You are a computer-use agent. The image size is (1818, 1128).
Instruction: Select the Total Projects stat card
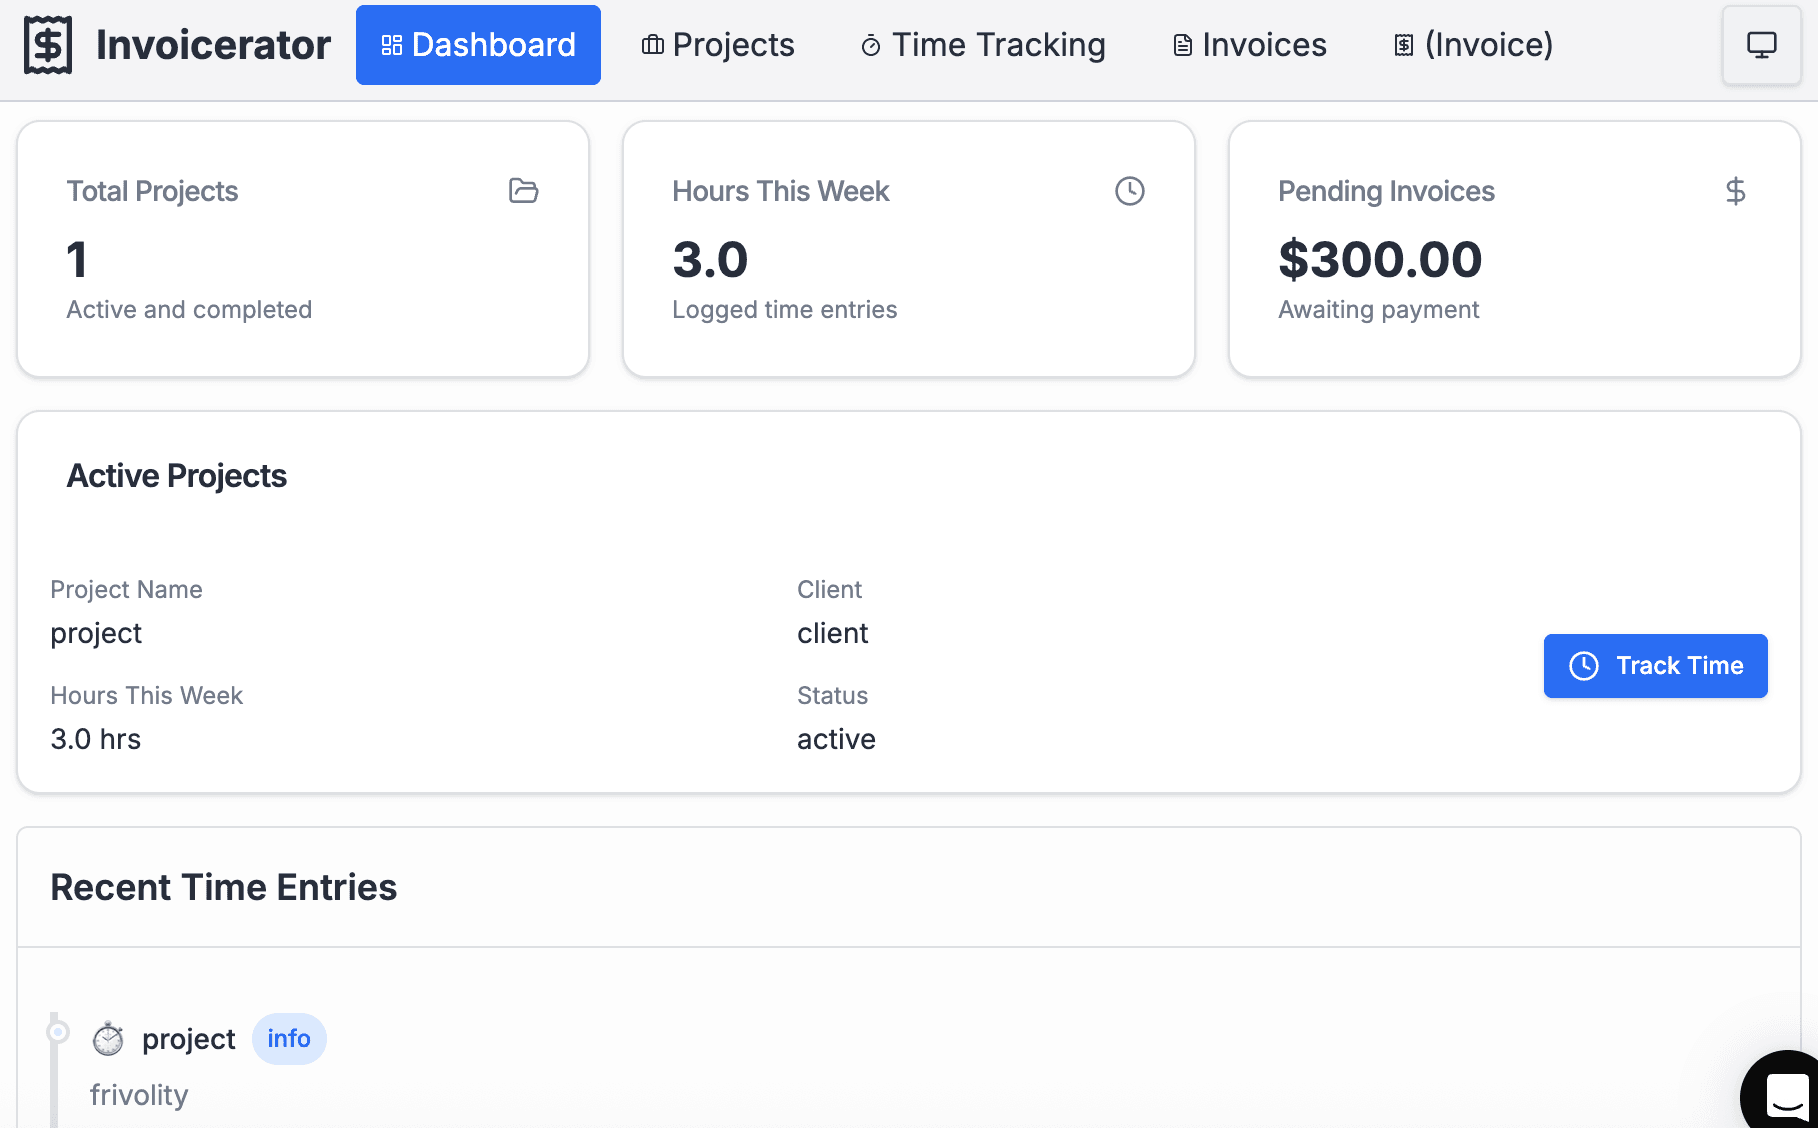(303, 249)
